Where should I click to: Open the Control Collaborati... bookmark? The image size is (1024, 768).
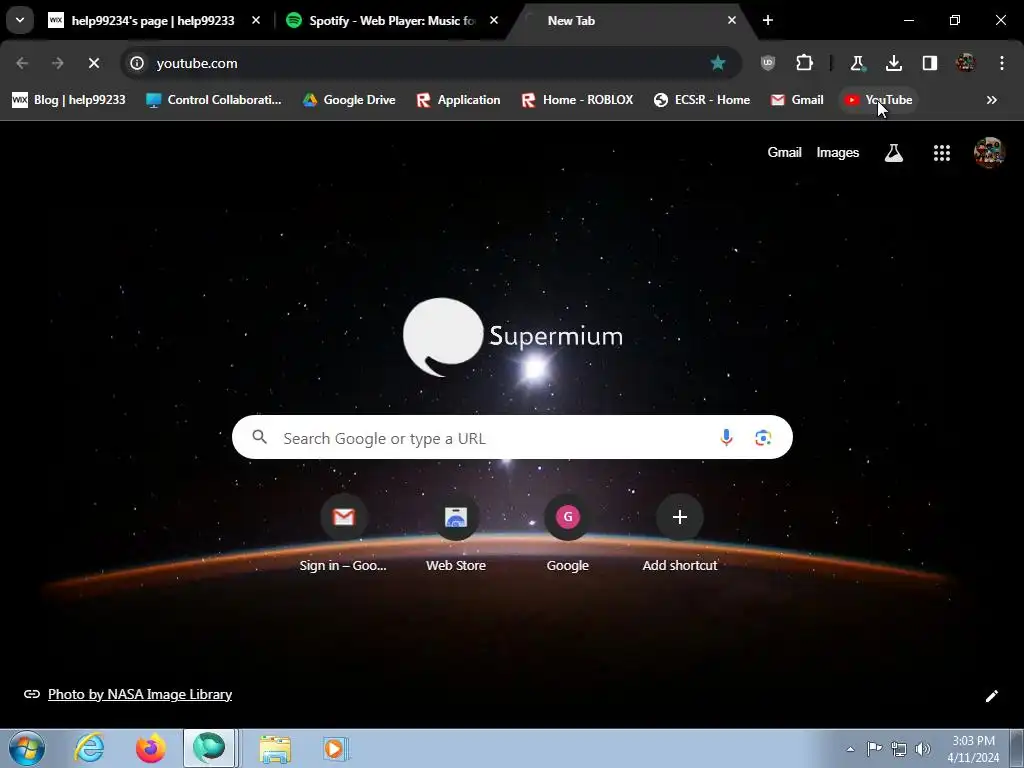pos(214,100)
